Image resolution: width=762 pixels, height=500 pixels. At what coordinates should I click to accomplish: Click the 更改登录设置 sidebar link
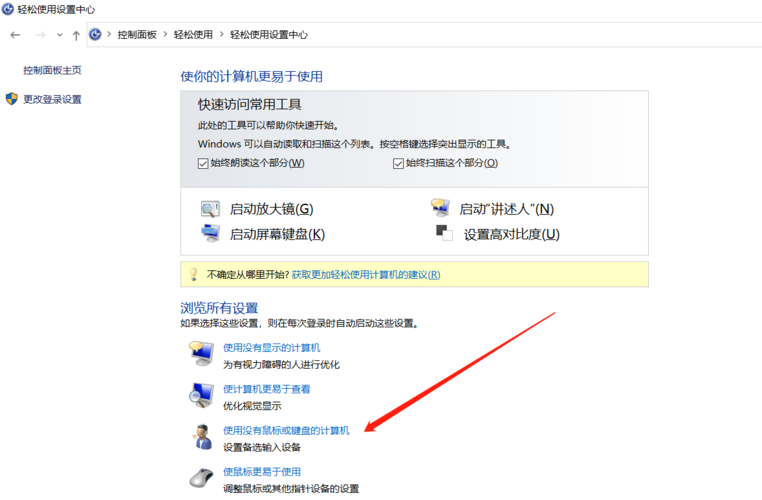pyautogui.click(x=52, y=99)
